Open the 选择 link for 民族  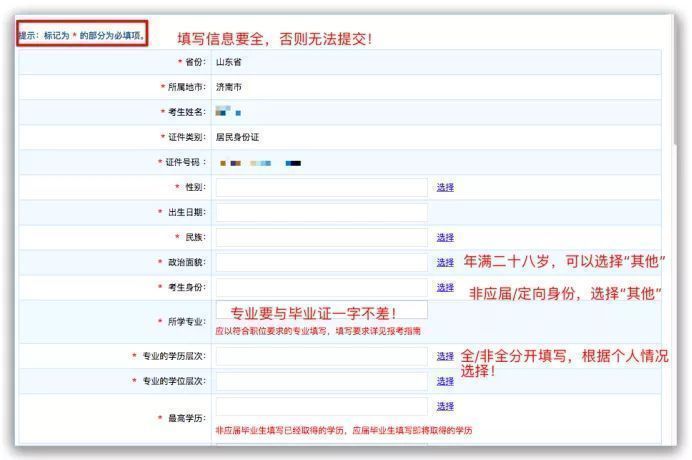pyautogui.click(x=445, y=238)
